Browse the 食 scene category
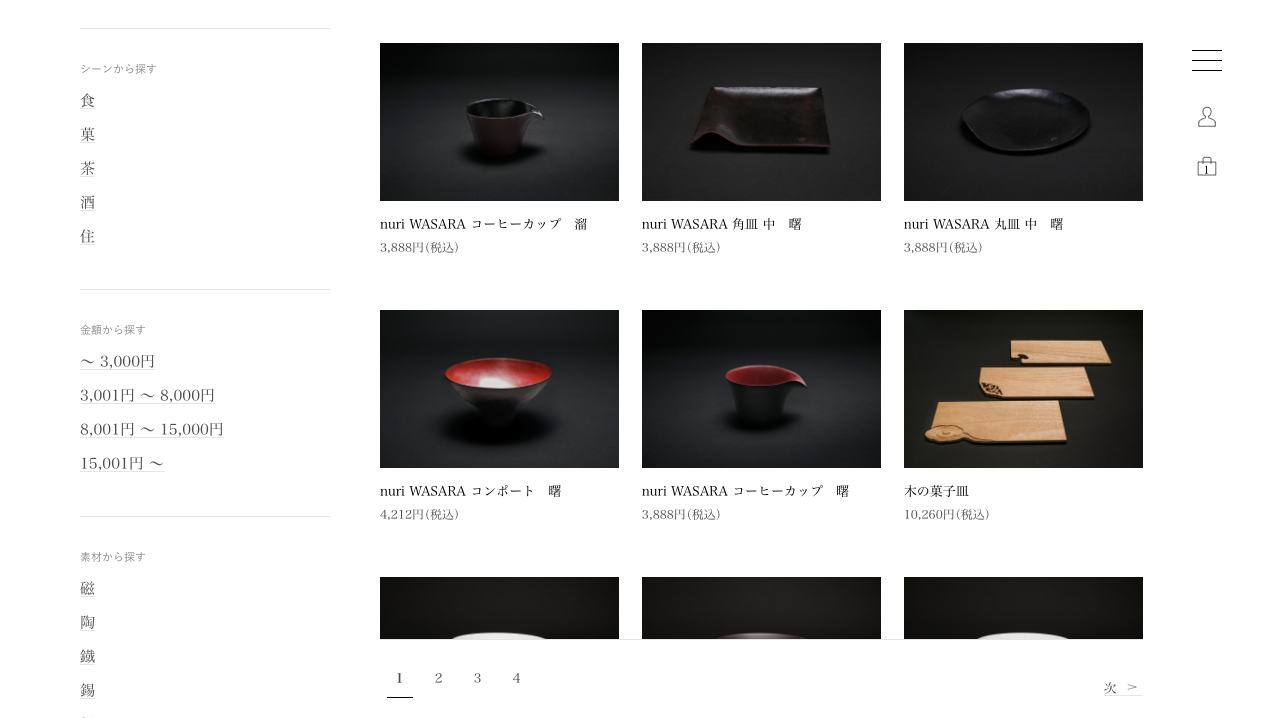 click(x=88, y=100)
